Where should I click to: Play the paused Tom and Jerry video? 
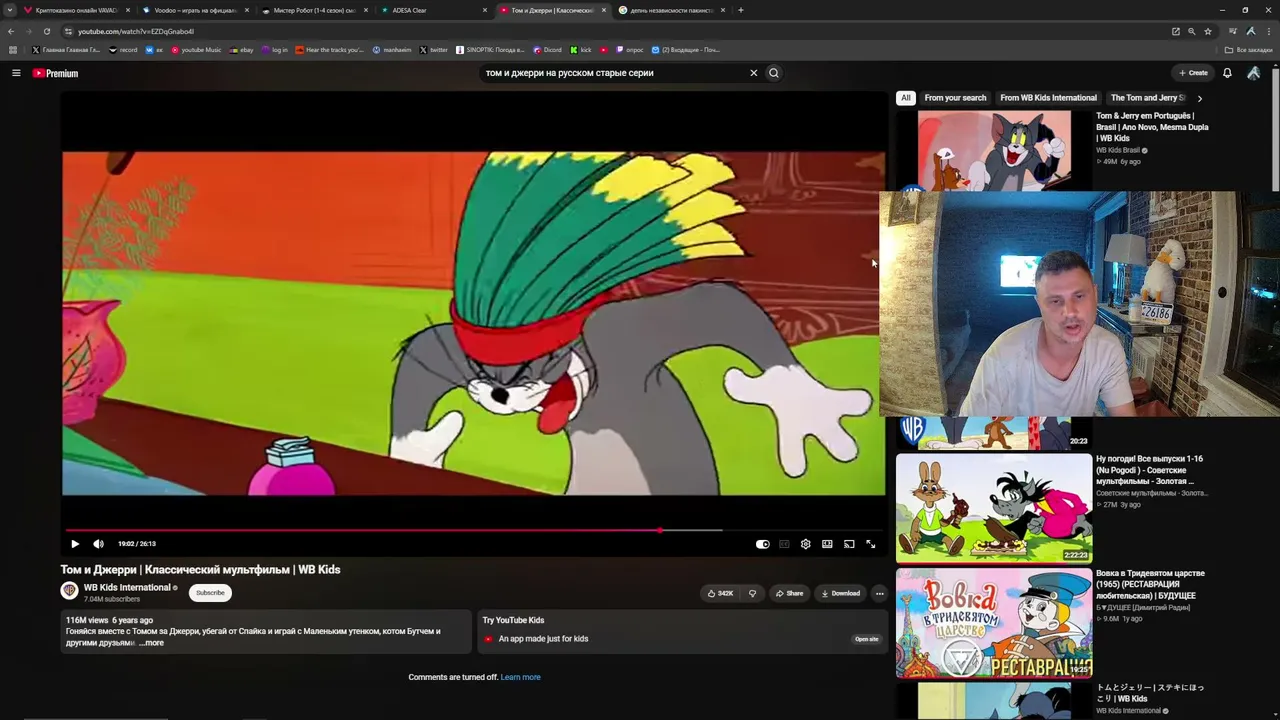click(75, 544)
